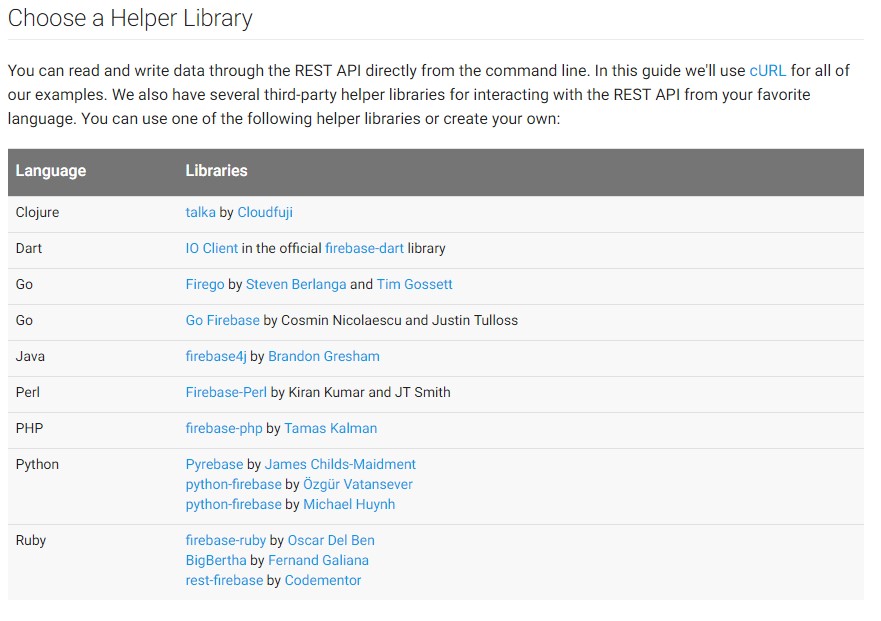The width and height of the screenshot is (881, 621).
Task: Click the Libraries column header
Action: point(216,171)
